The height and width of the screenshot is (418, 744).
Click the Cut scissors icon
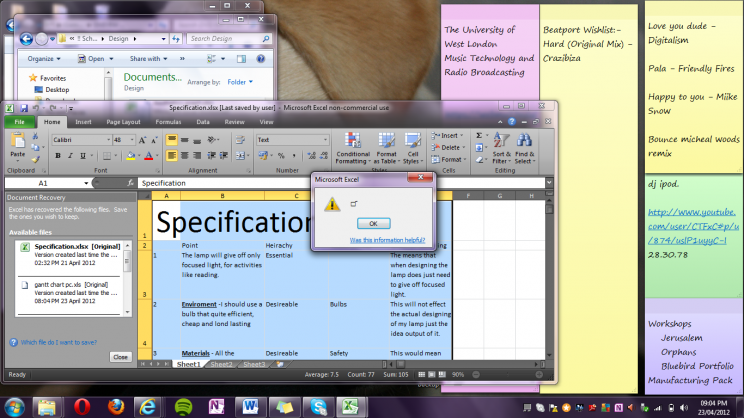click(35, 137)
